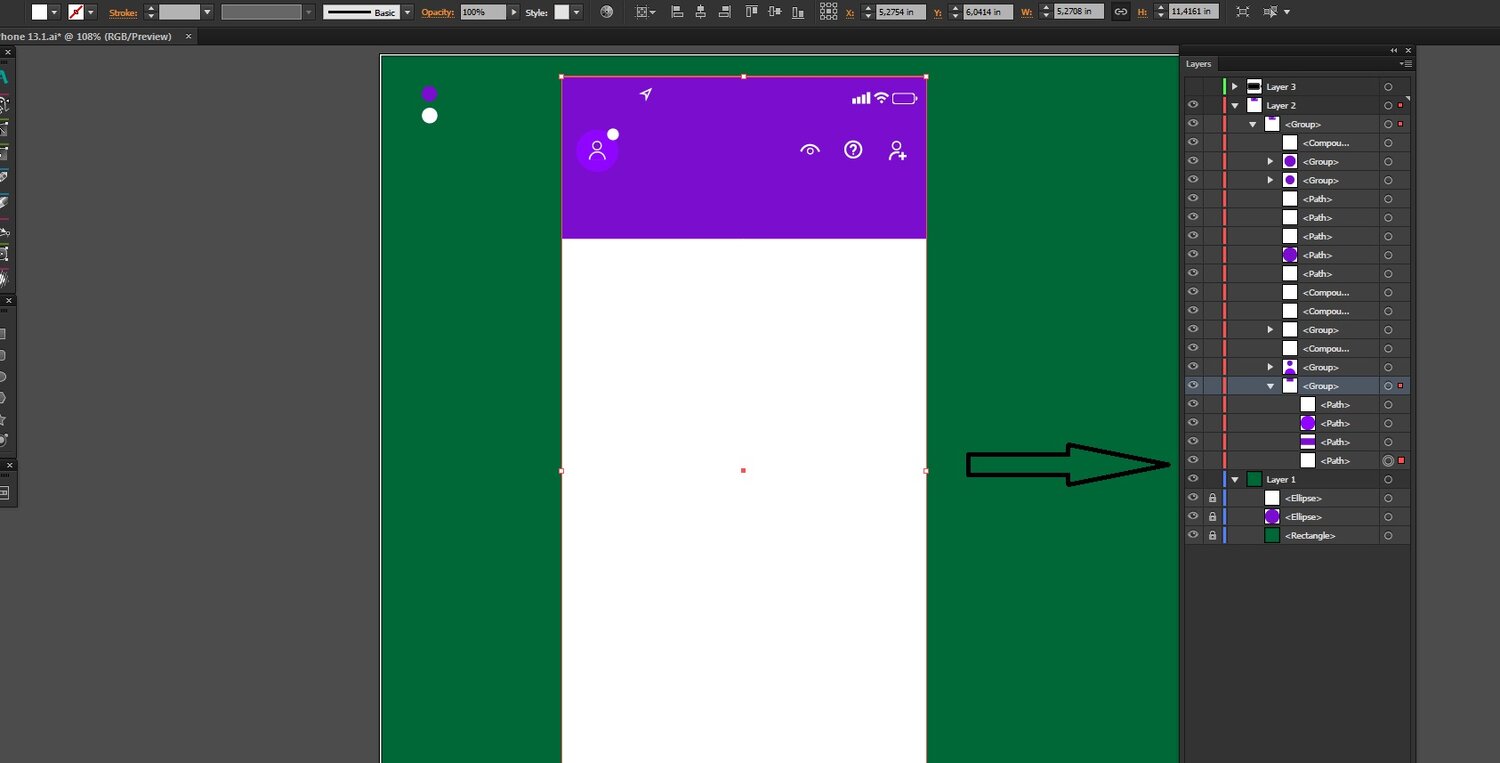Click the target circle of Layer 1
Image resolution: width=1500 pixels, height=763 pixels.
(1388, 480)
